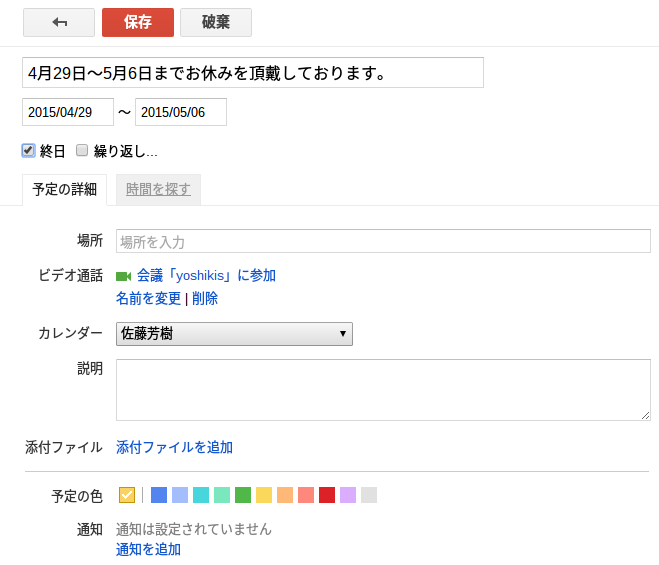Open the end date field 2015/05/06
The height and width of the screenshot is (565, 659).
point(181,112)
